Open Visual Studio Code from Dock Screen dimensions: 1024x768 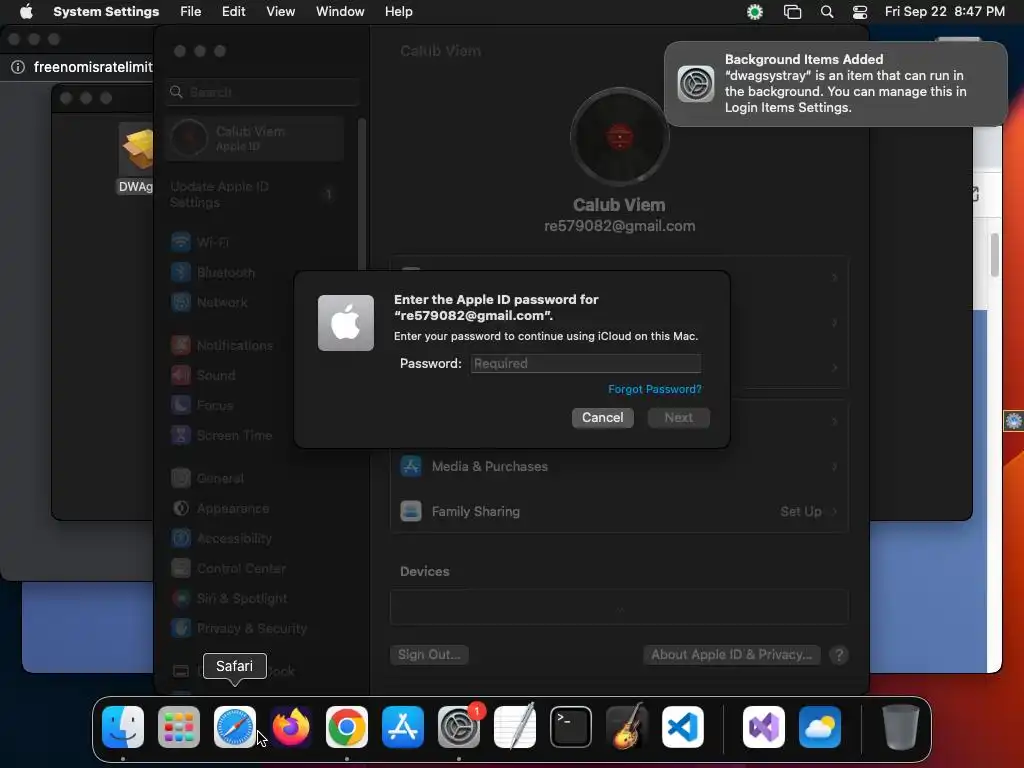click(x=682, y=727)
